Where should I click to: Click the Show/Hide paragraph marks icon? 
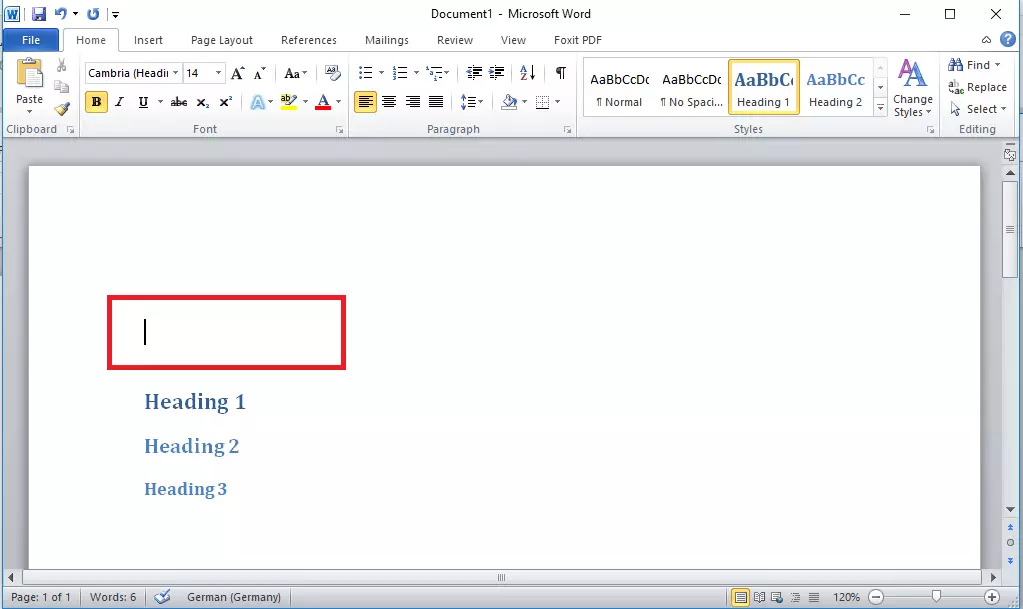click(561, 73)
